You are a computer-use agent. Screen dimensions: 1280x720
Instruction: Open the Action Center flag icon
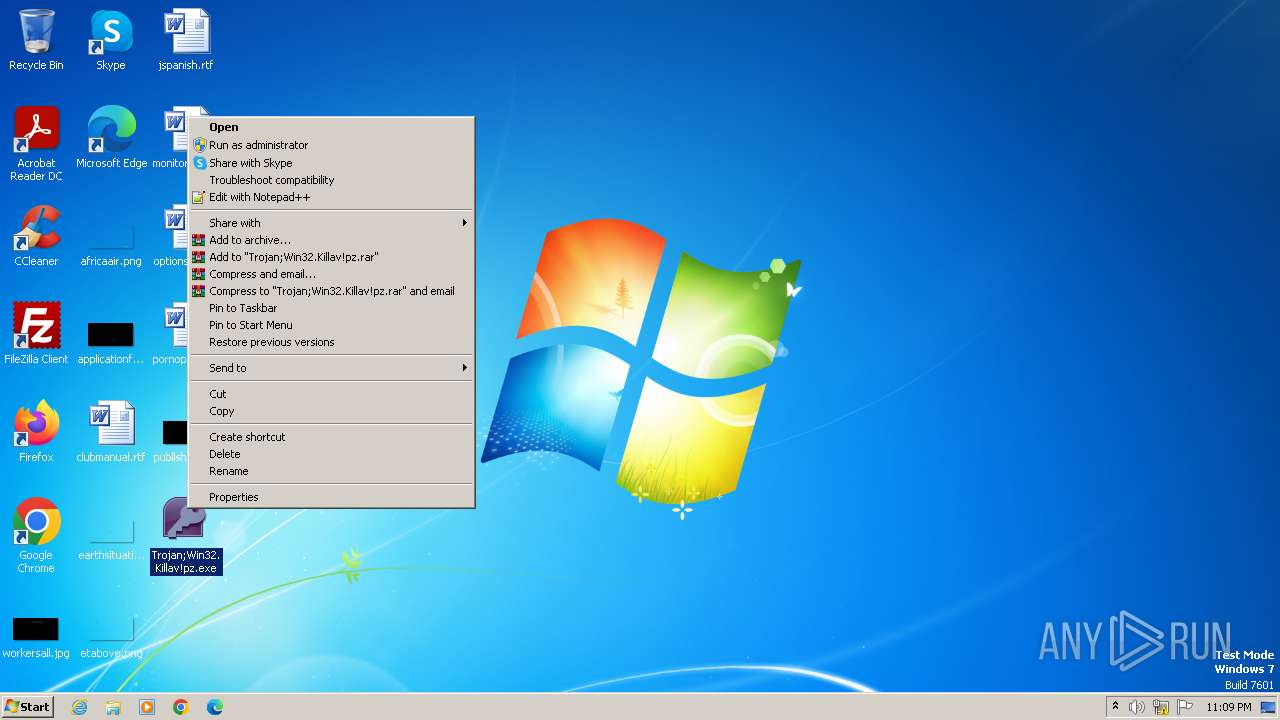tap(1185, 707)
